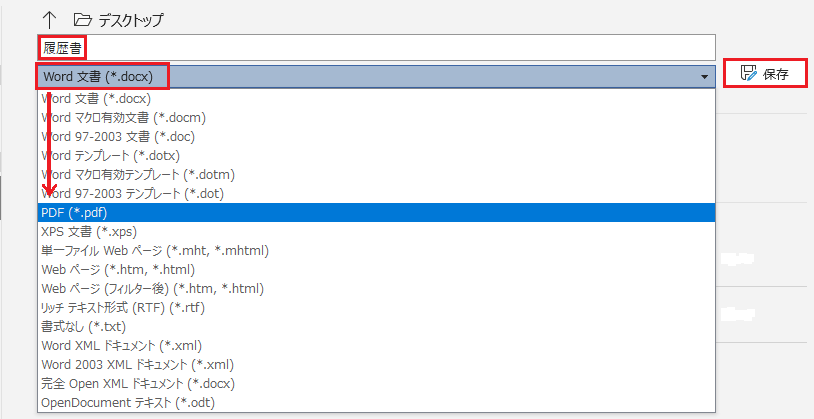This screenshot has height=419, width=814.
Task: Click the save floppy disk icon
Action: pos(747,73)
